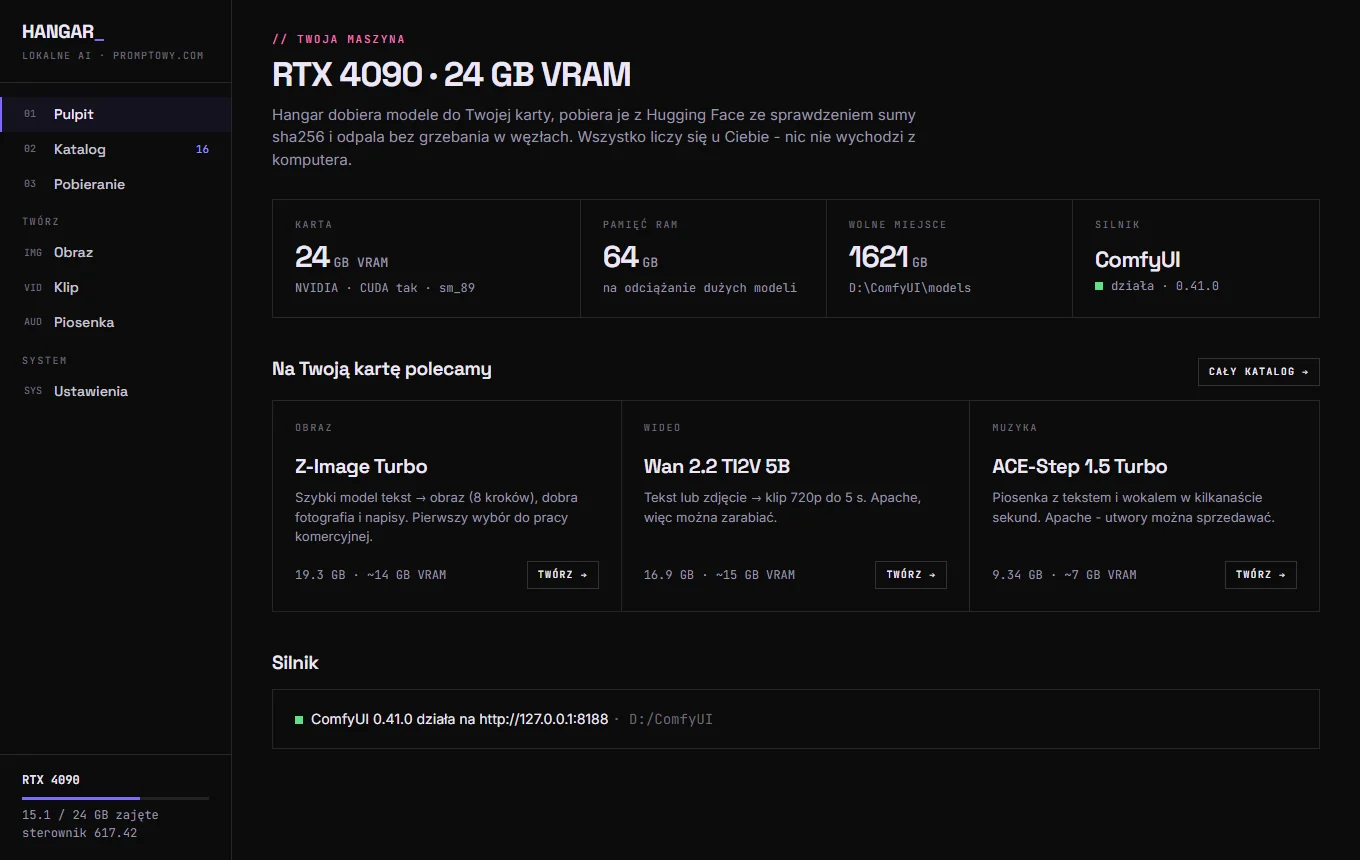The width and height of the screenshot is (1360, 860).
Task: Click the VRAM usage progress bar
Action: pyautogui.click(x=115, y=798)
